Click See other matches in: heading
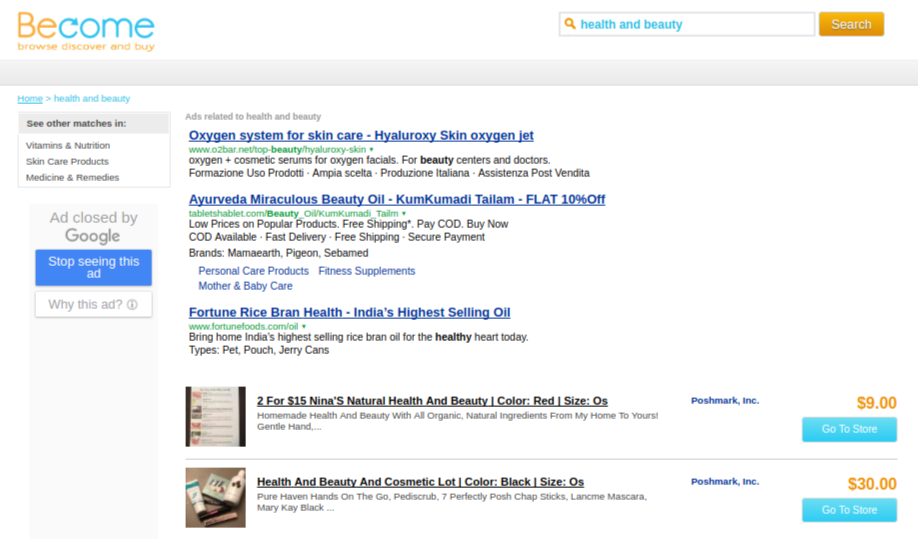This screenshot has height=539, width=918. [76, 123]
